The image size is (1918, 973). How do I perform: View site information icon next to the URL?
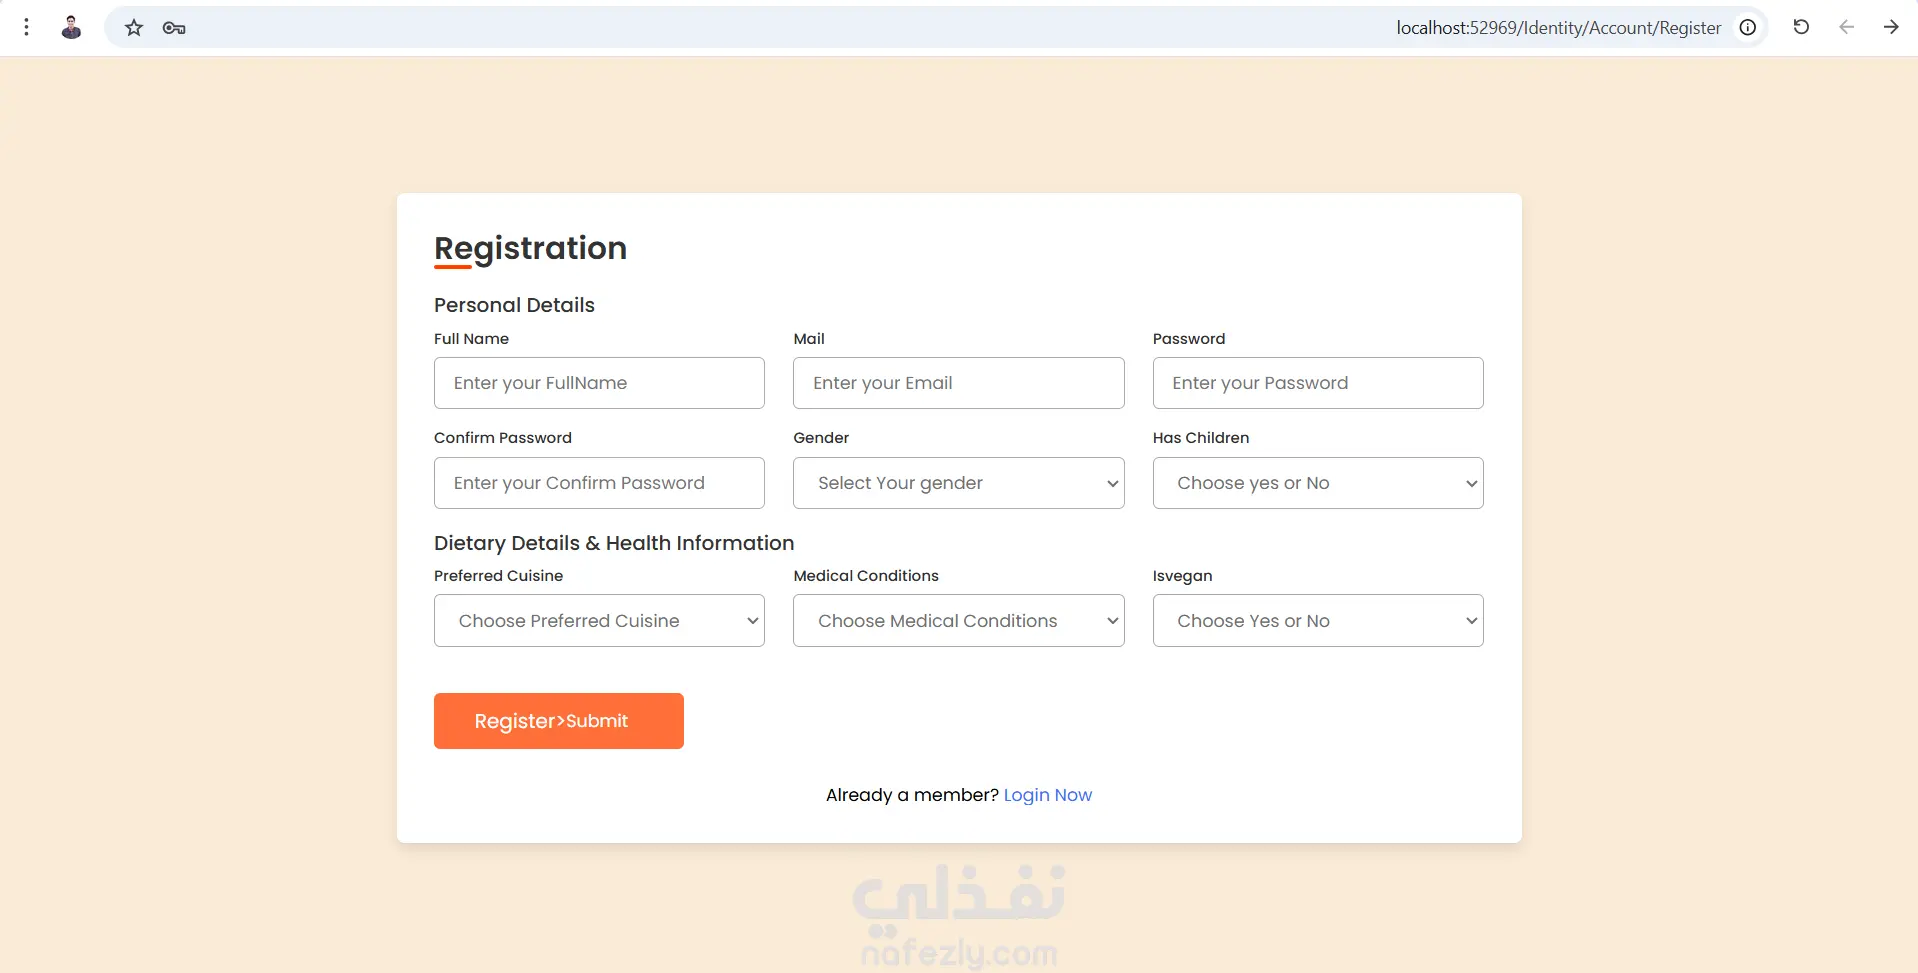point(1748,28)
